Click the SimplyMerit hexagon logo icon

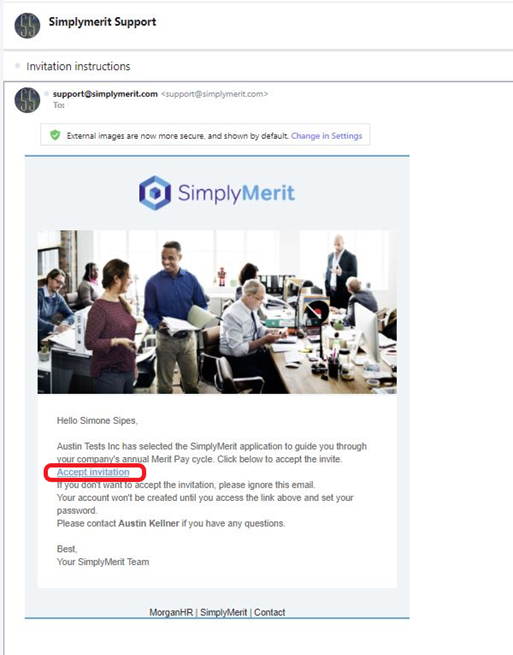click(x=155, y=193)
